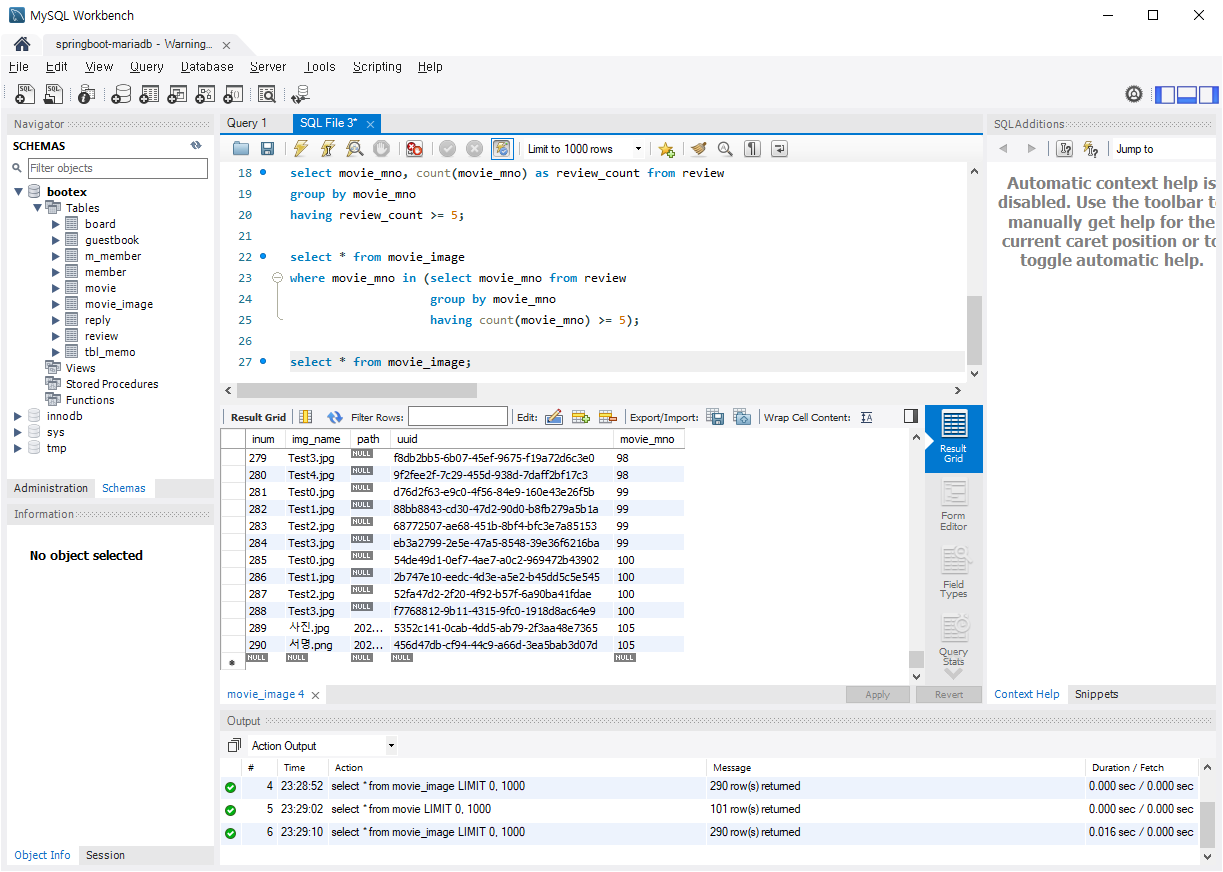Image resolution: width=1223 pixels, height=872 pixels.
Task: Insert a new row into the result grid
Action: click(x=581, y=417)
